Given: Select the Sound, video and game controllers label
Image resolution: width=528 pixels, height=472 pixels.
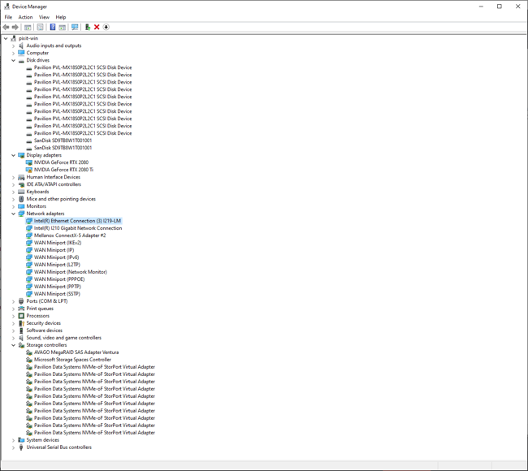Looking at the screenshot, I should pyautogui.click(x=64, y=338).
